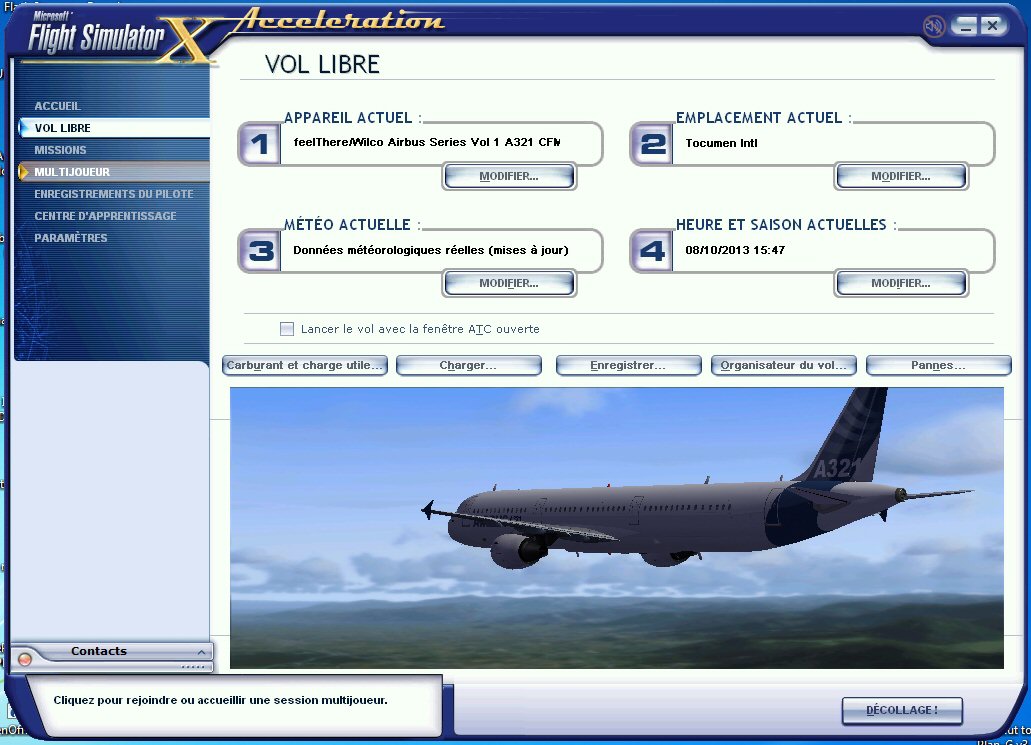Open PARAMÈTRES in the sidebar

(x=70, y=237)
